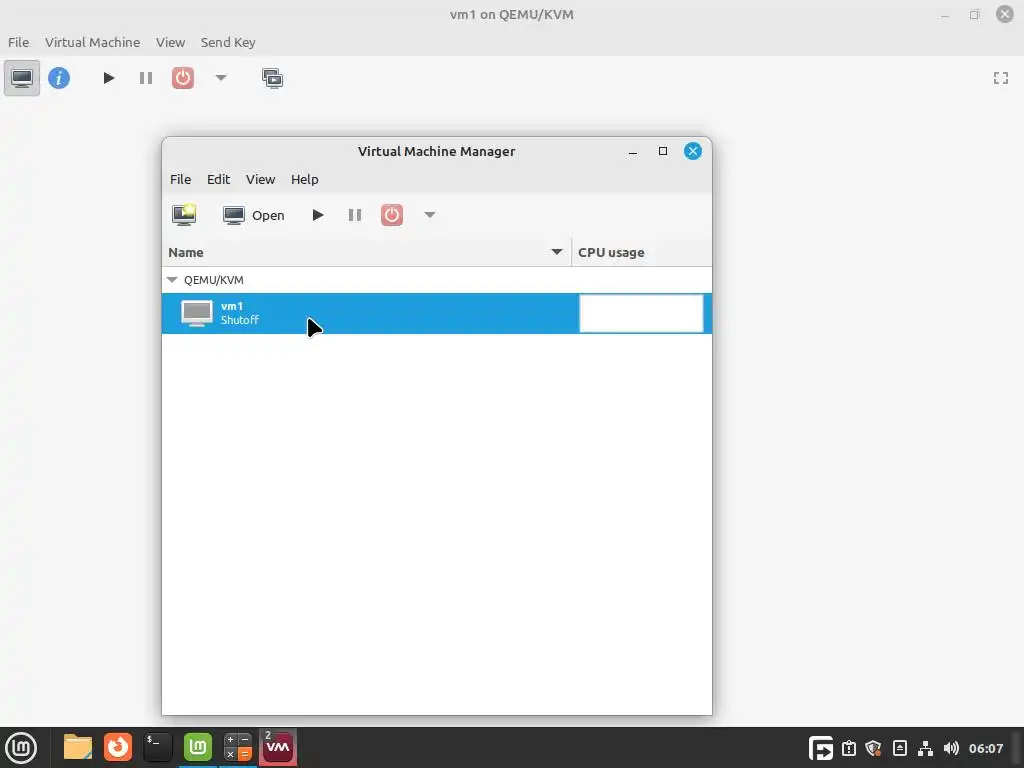Click the Pause button in Virtual Machine Manager toolbar
This screenshot has width=1024, height=768.
click(x=355, y=215)
